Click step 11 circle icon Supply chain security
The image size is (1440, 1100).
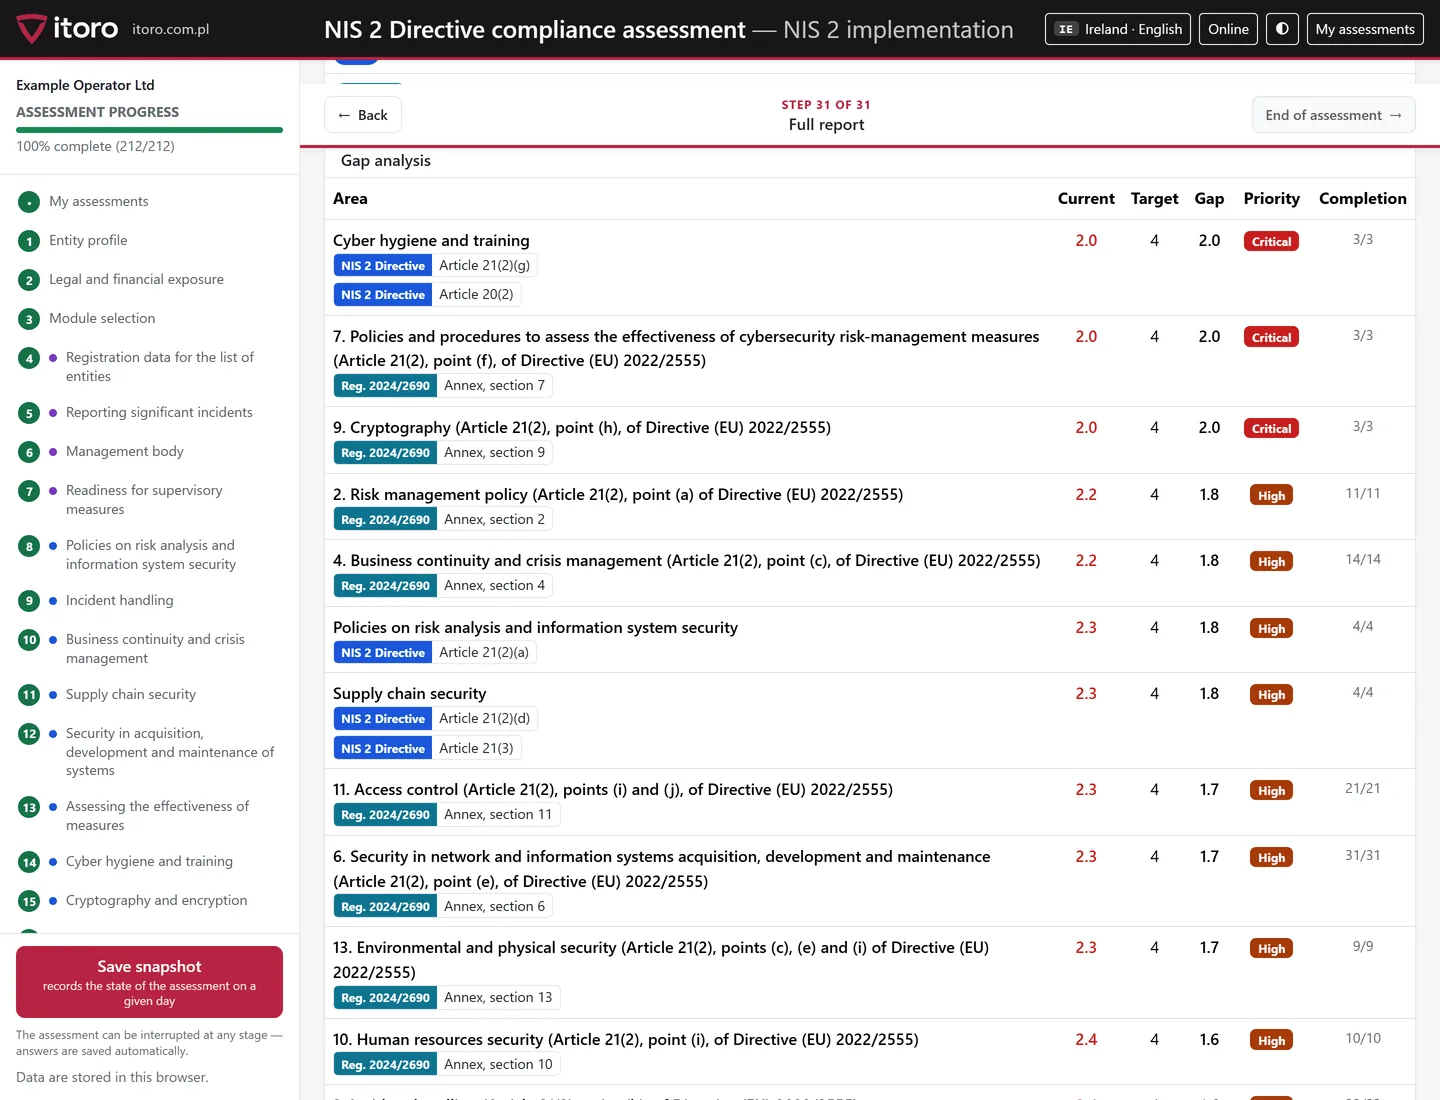(x=29, y=695)
